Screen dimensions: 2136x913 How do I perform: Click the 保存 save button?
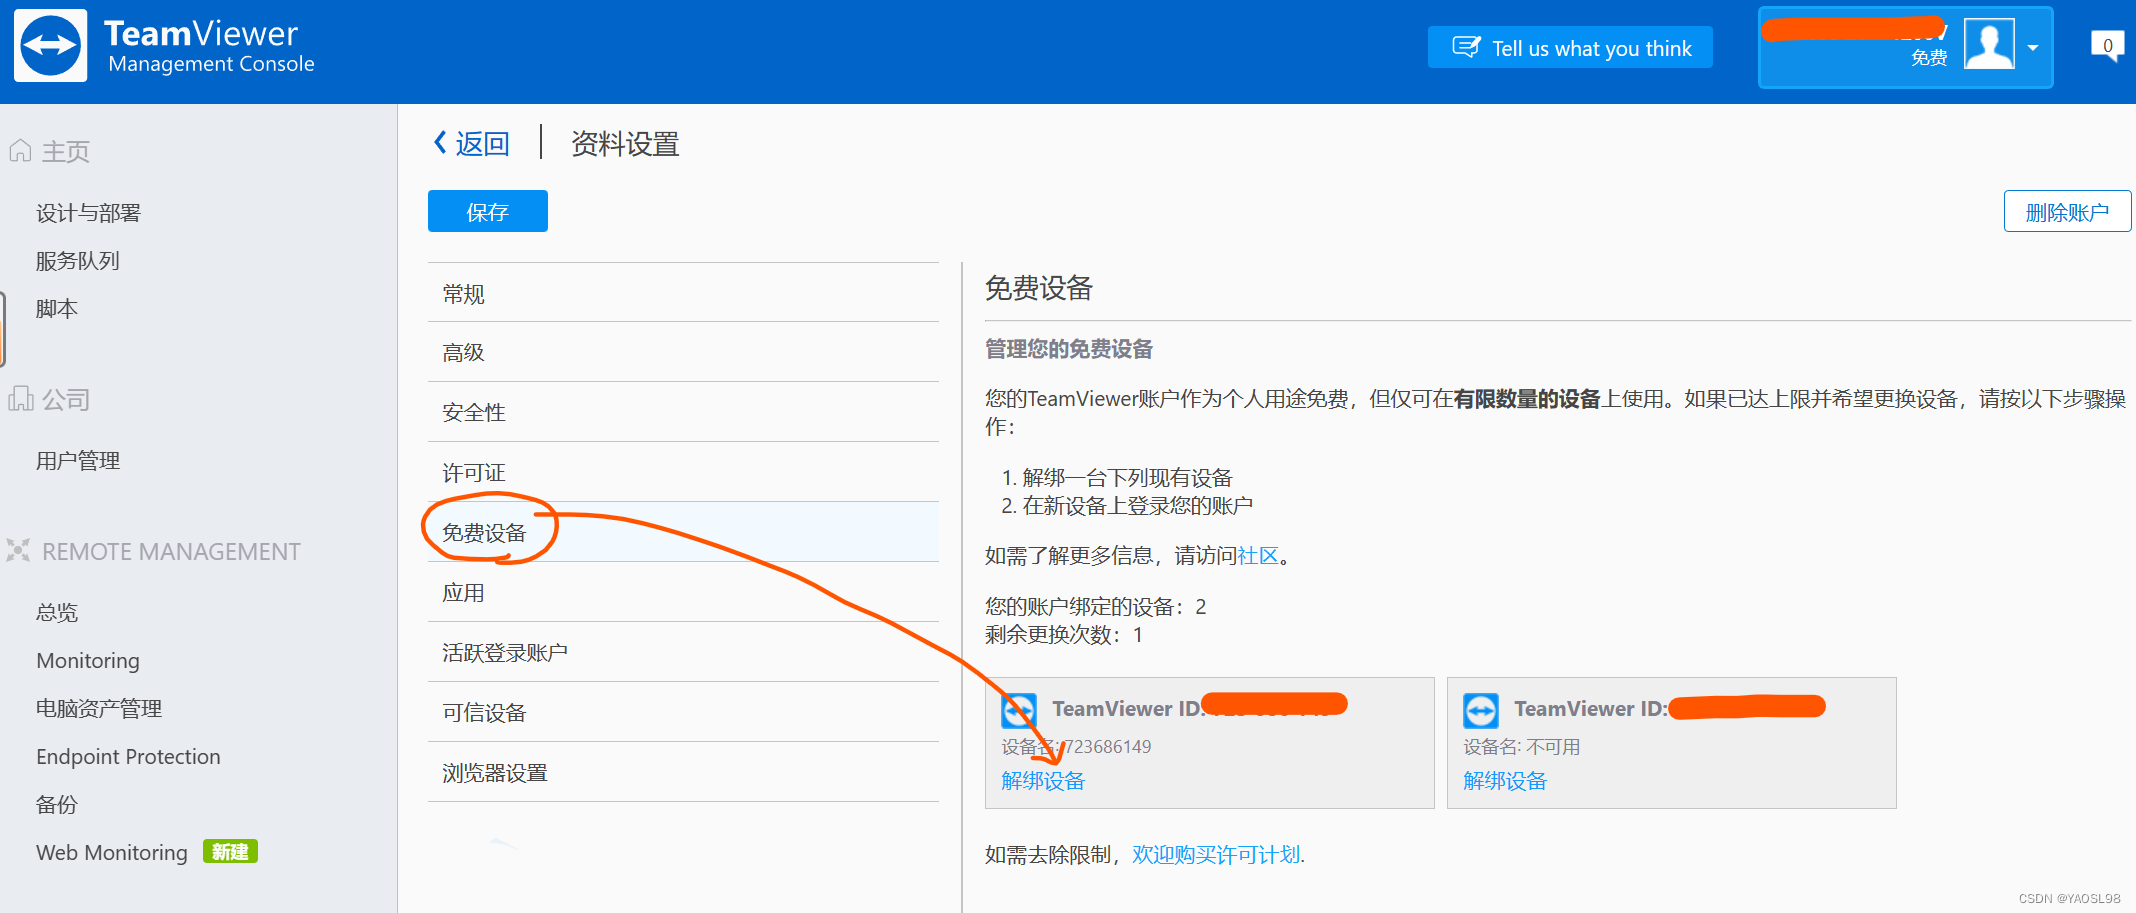click(488, 211)
